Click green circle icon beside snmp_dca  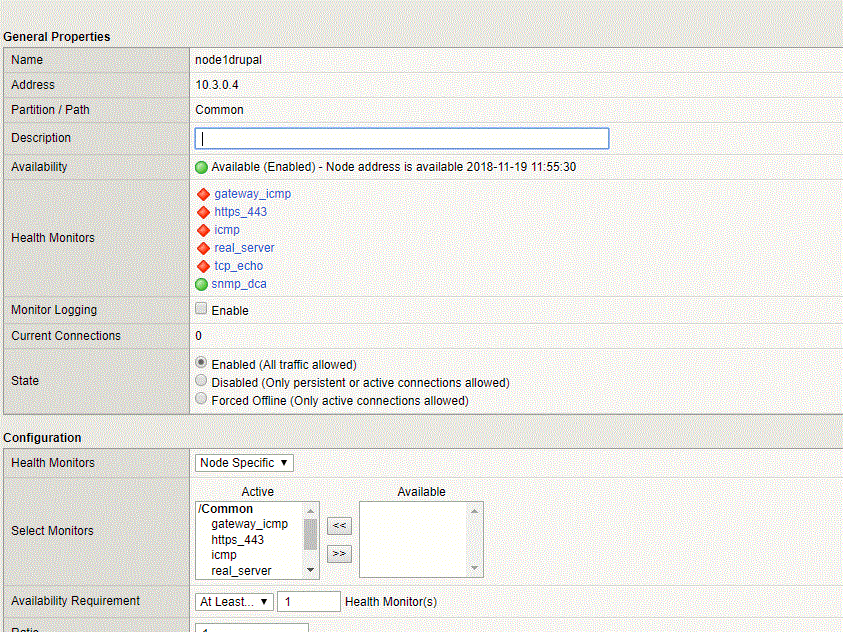(x=202, y=284)
